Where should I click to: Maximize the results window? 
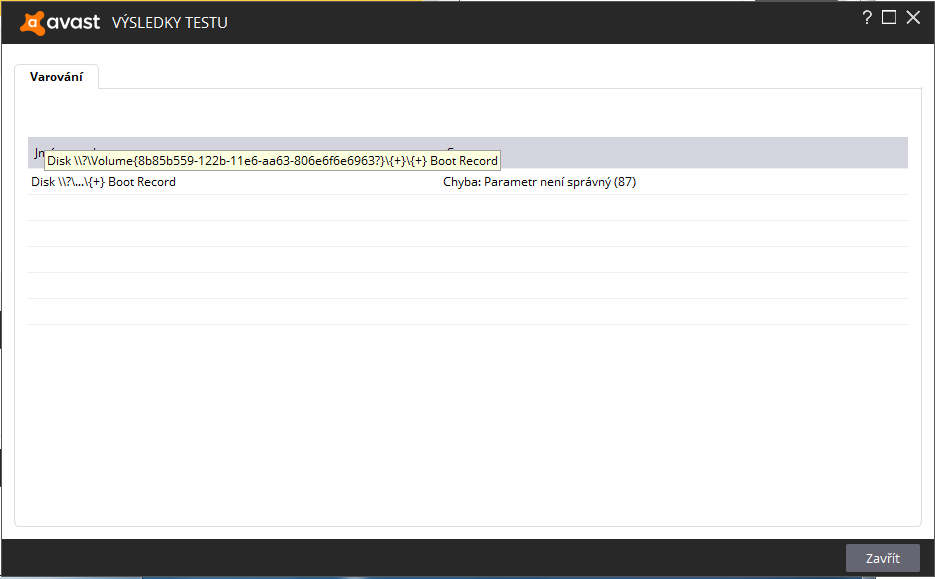tap(889, 18)
